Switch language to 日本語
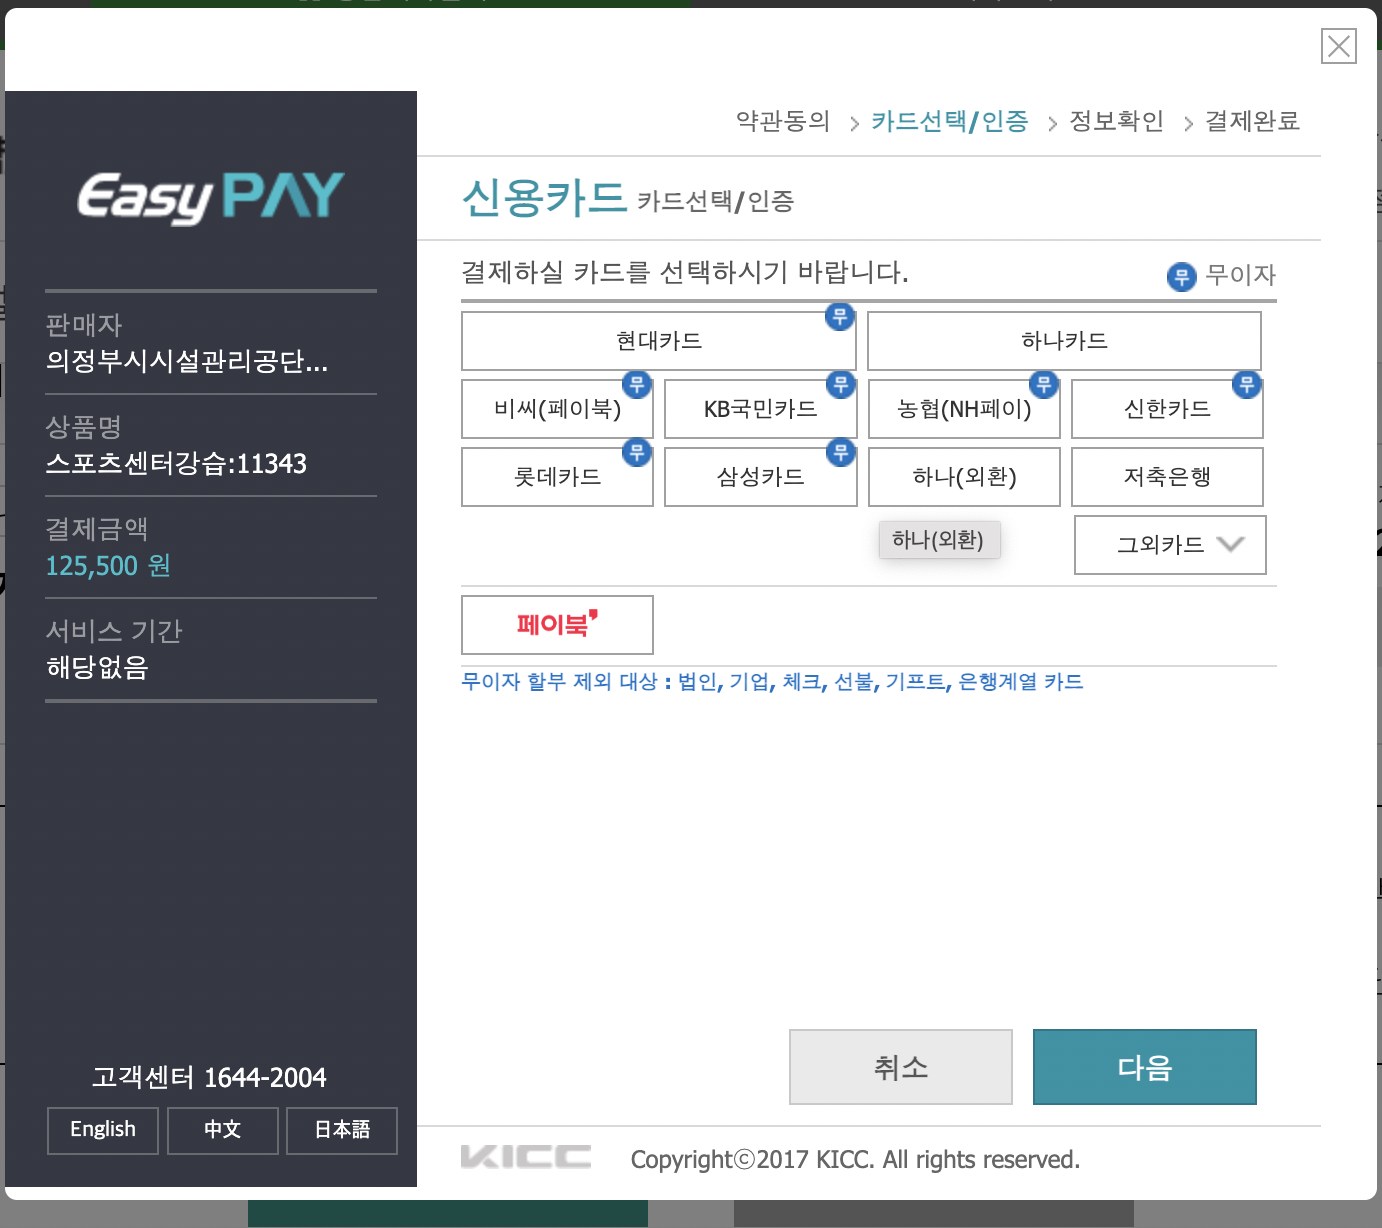This screenshot has width=1382, height=1228. tap(342, 1130)
